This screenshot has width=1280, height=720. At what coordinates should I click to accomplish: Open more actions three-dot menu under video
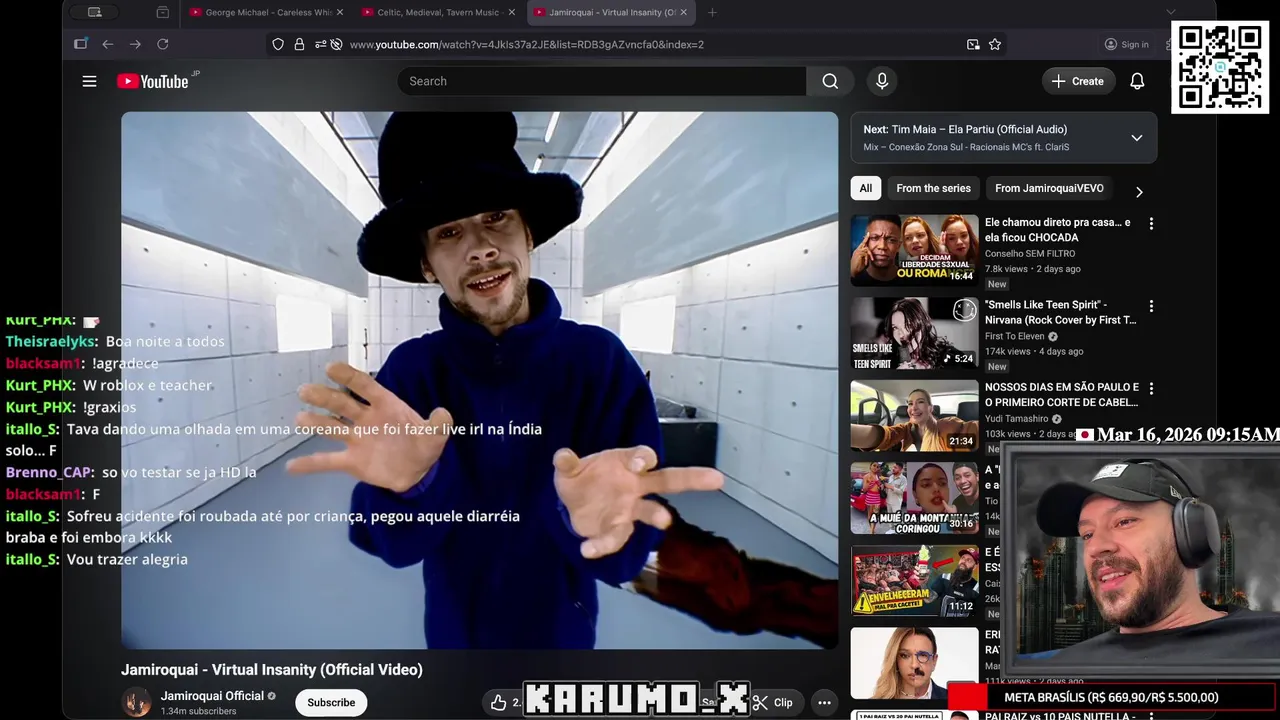point(824,703)
